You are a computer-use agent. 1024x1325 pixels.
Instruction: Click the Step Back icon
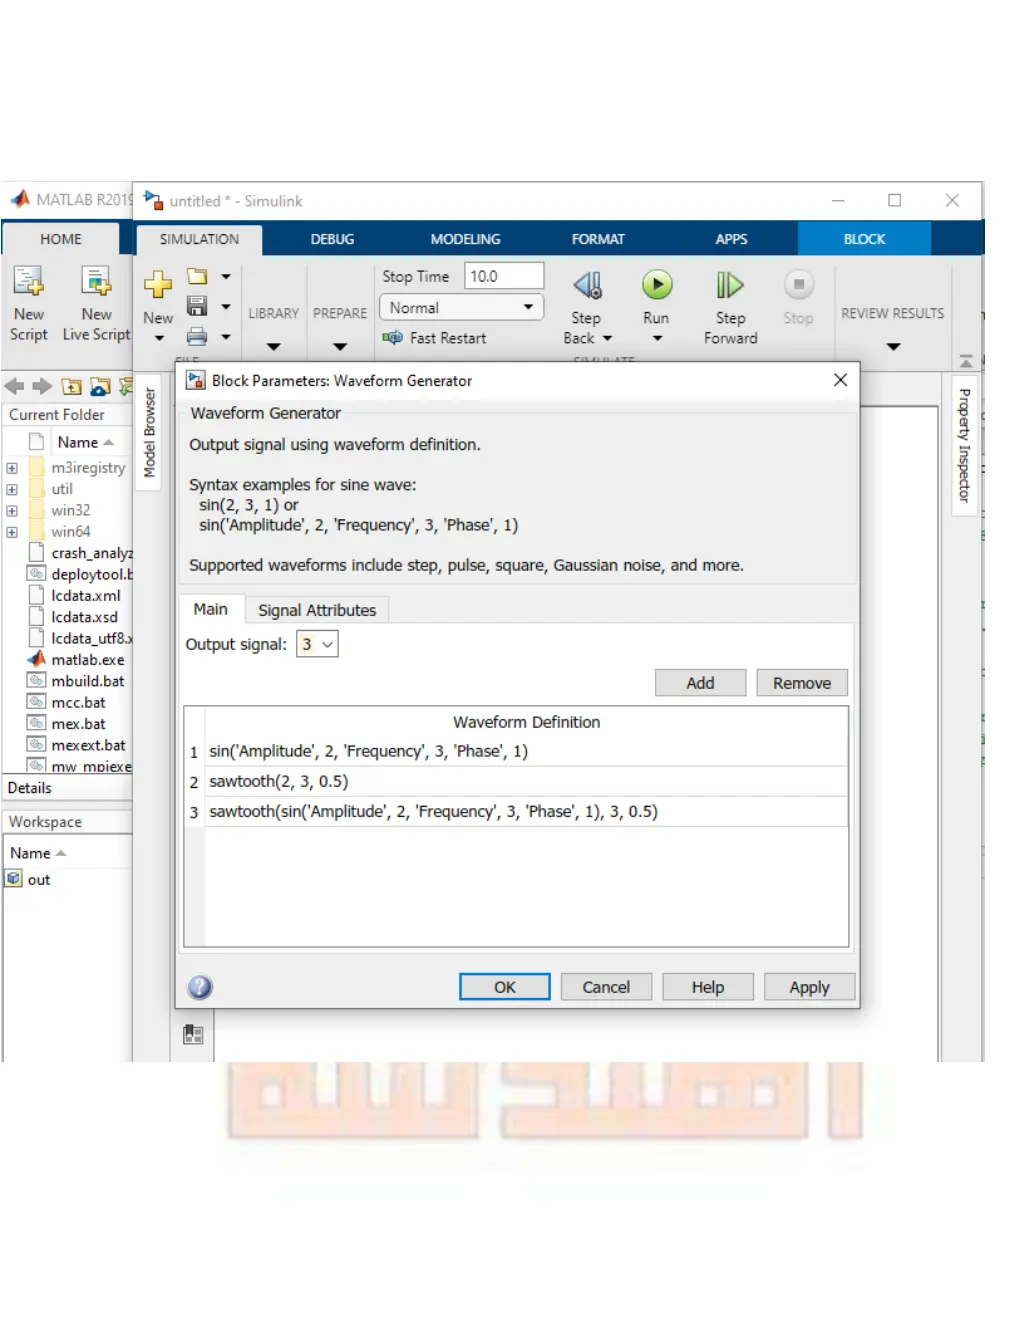tap(588, 286)
